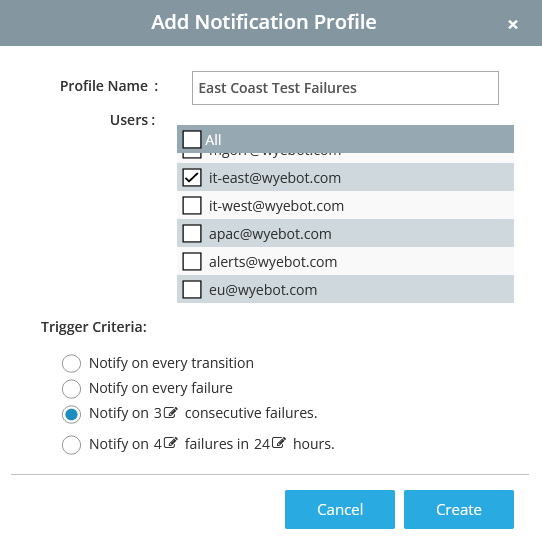Check the partially hidden user checkbox under All
The height and width of the screenshot is (541, 542).
[x=192, y=155]
